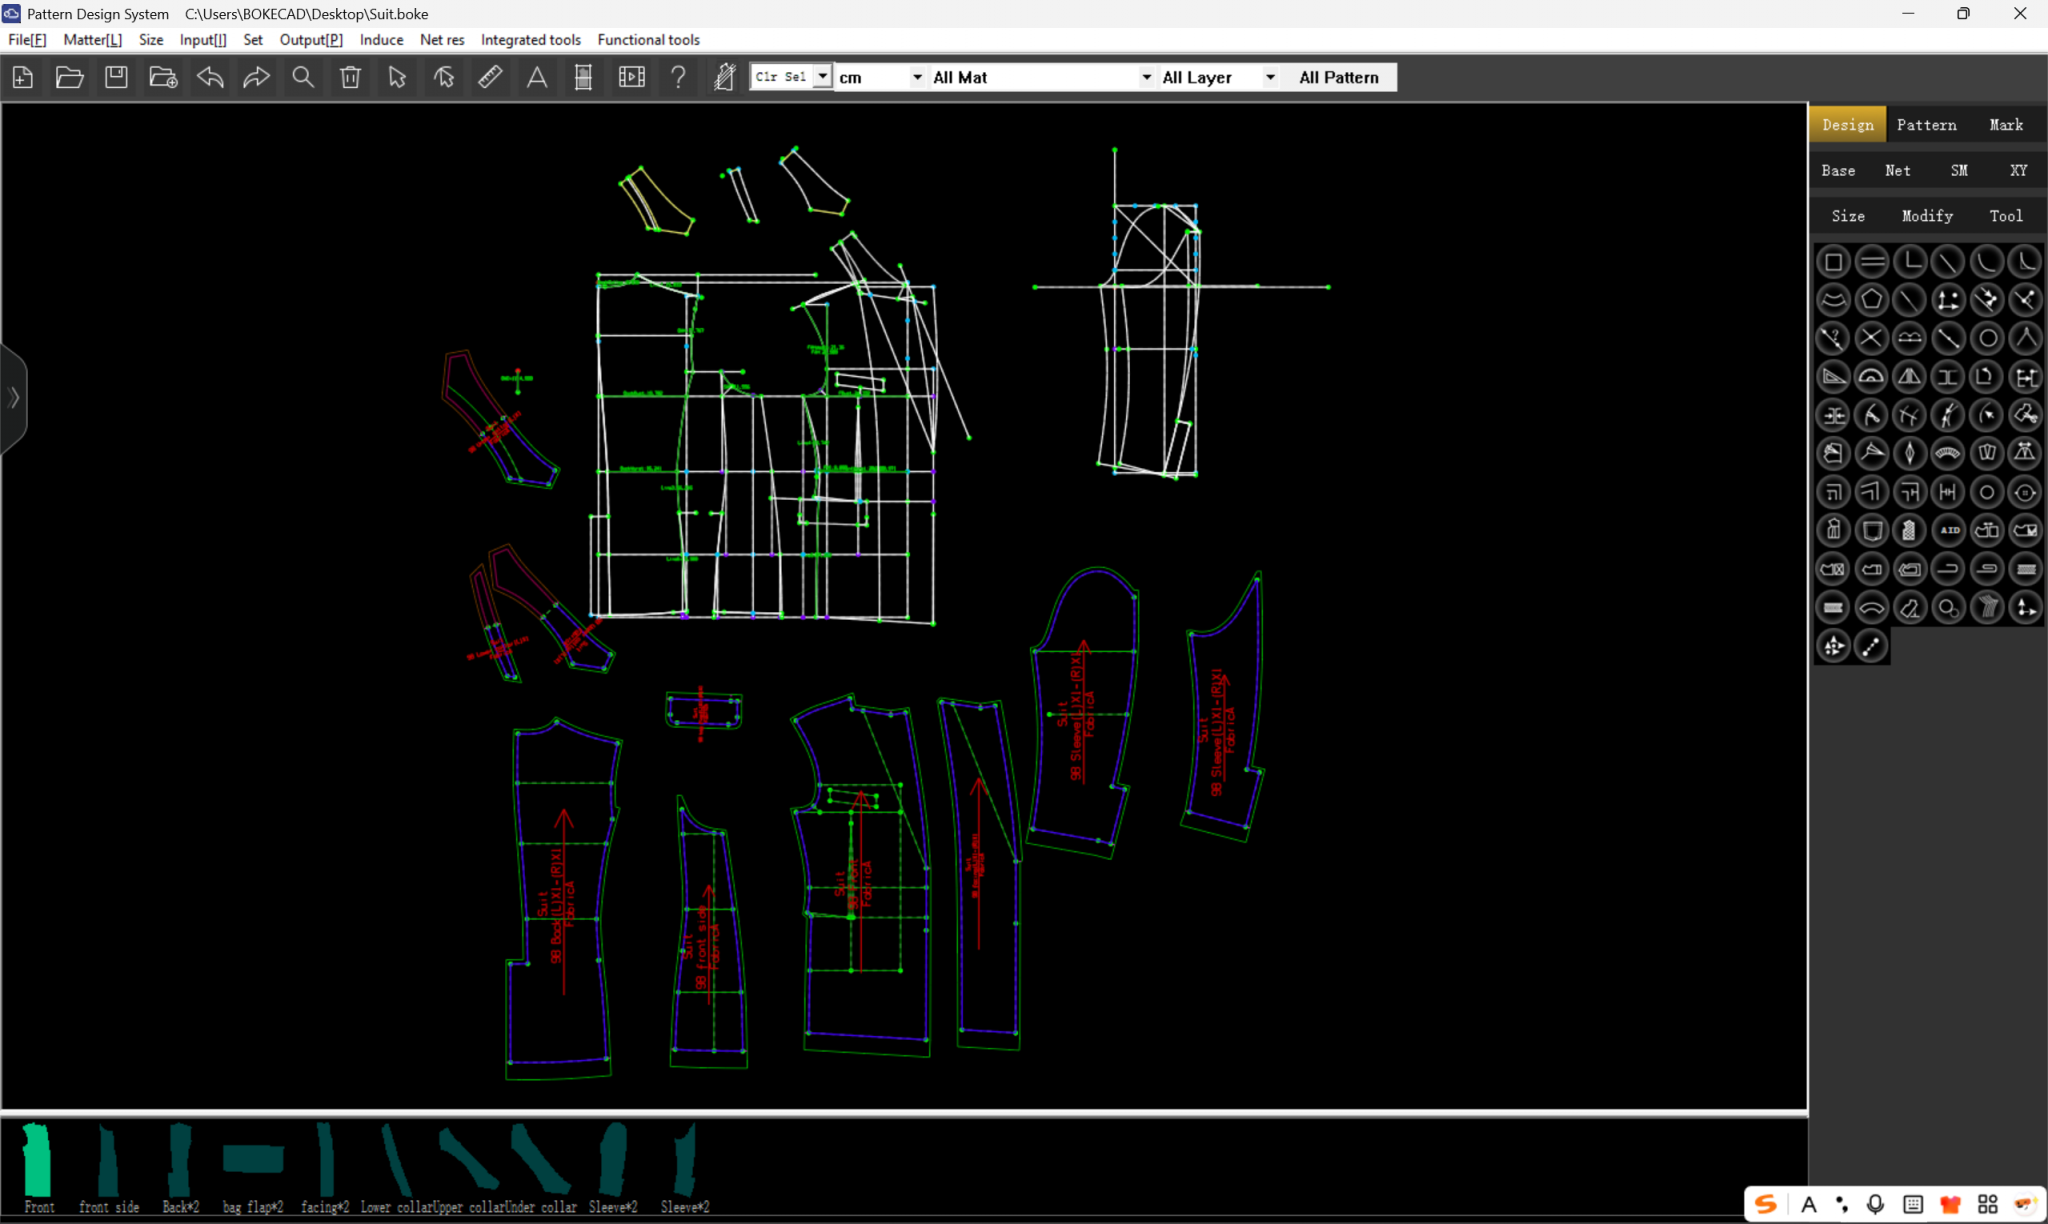This screenshot has height=1224, width=2048.
Task: Select the Front piece thumbnail at the bottom
Action: coord(38,1160)
